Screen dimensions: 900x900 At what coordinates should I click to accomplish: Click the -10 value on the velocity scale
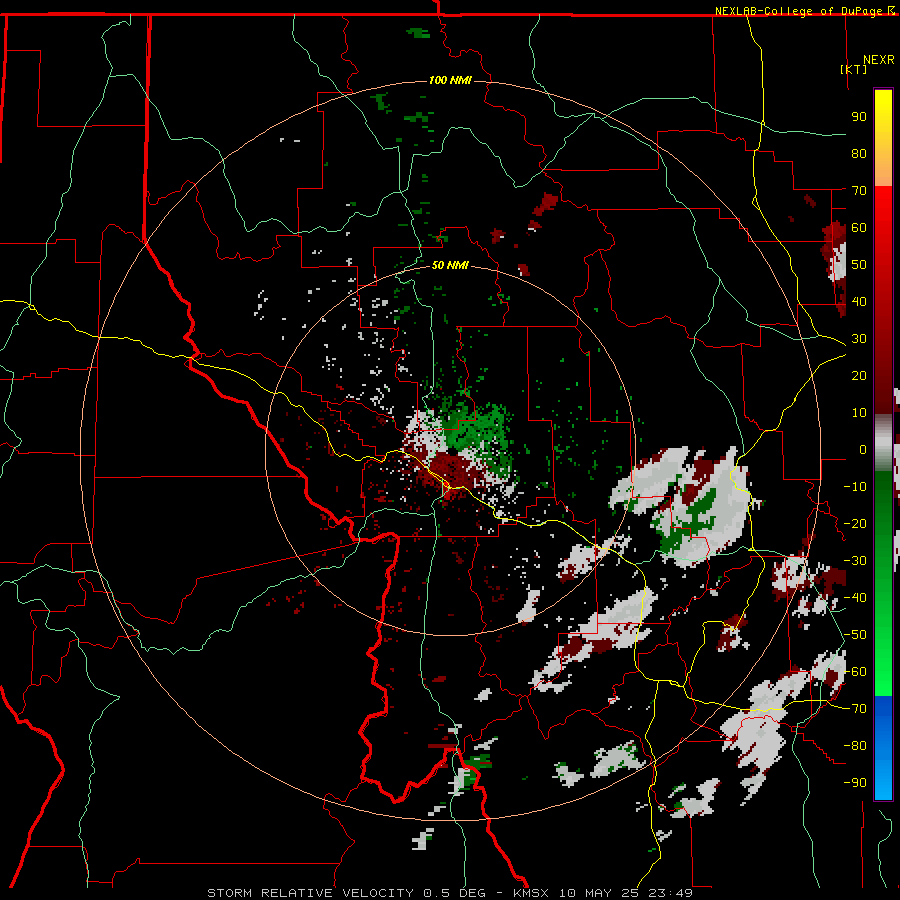[x=855, y=487]
